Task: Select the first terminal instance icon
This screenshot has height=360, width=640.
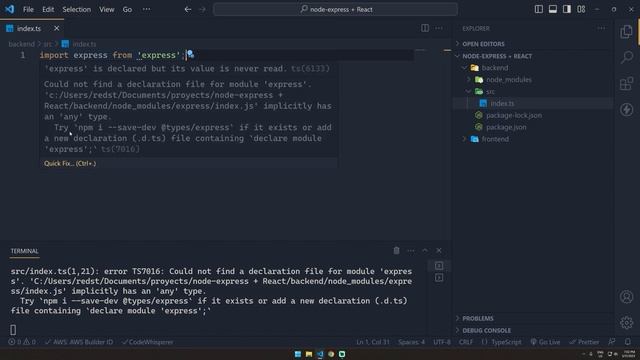Action: [439, 266]
